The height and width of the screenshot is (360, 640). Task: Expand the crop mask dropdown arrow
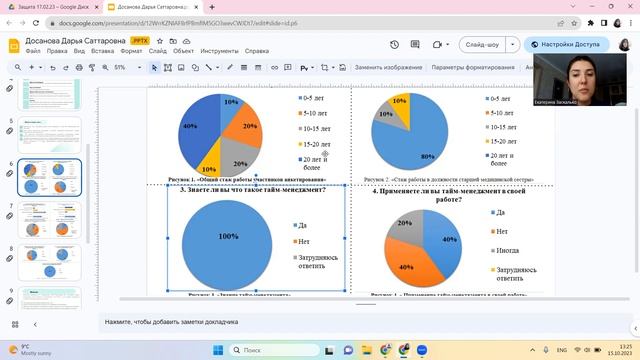coord(333,68)
